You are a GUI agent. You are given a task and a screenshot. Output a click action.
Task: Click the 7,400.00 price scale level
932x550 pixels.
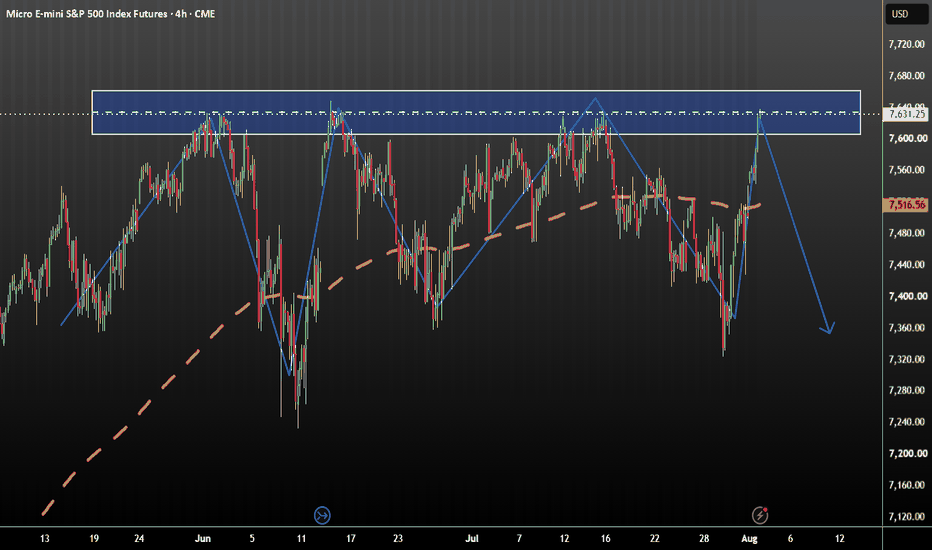906,296
